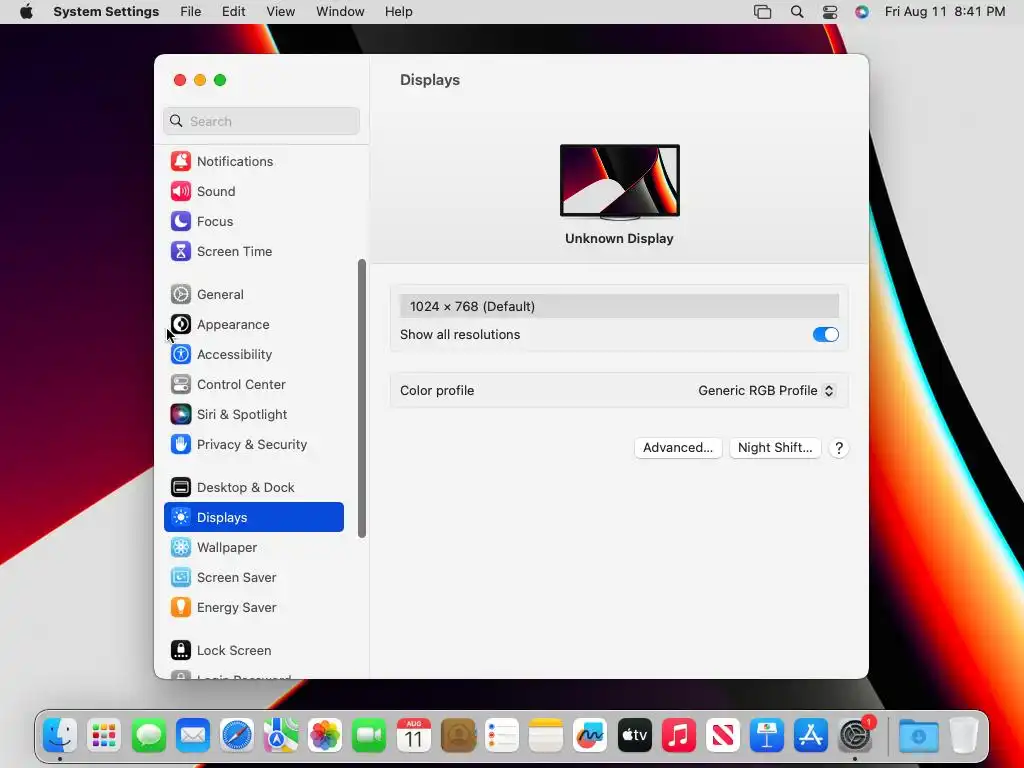Click System Settings icon in Dock

pos(856,736)
